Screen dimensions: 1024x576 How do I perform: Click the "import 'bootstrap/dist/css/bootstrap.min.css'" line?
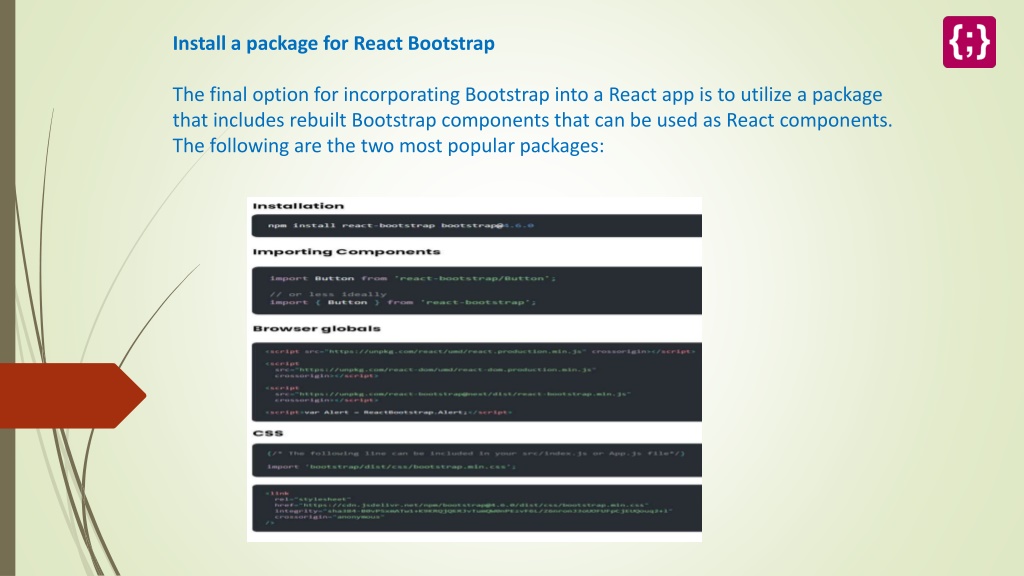pyautogui.click(x=391, y=466)
